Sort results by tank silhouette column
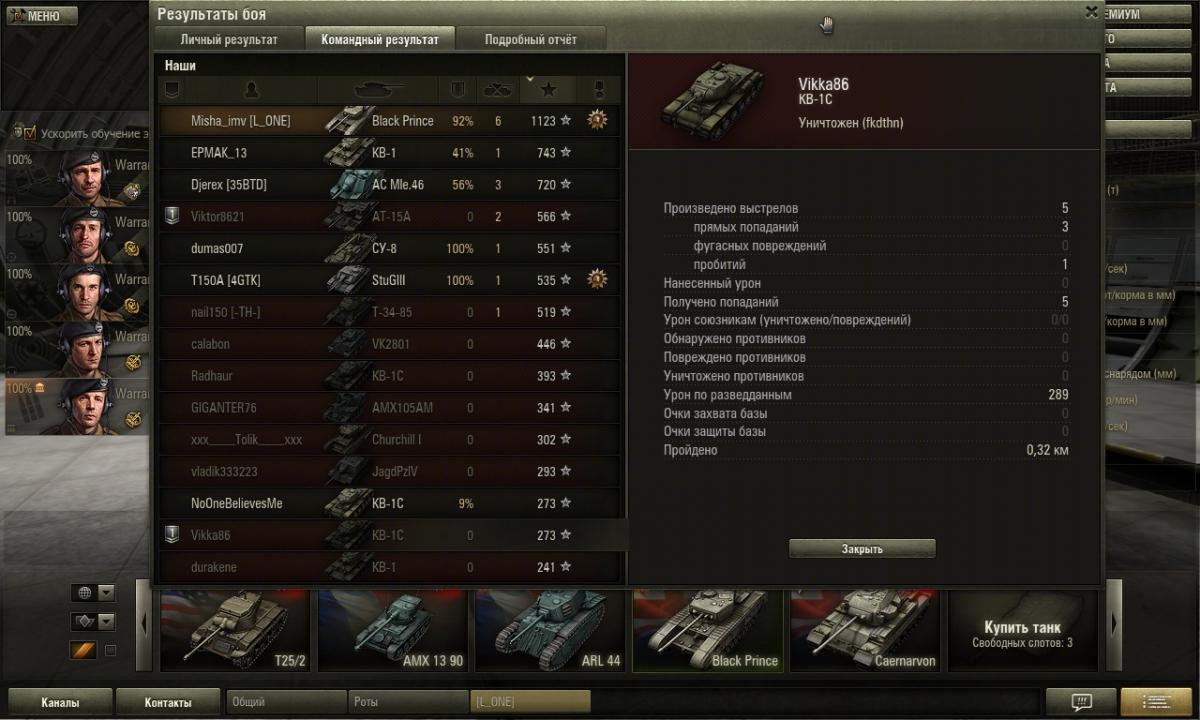The height and width of the screenshot is (720, 1200). click(x=379, y=90)
